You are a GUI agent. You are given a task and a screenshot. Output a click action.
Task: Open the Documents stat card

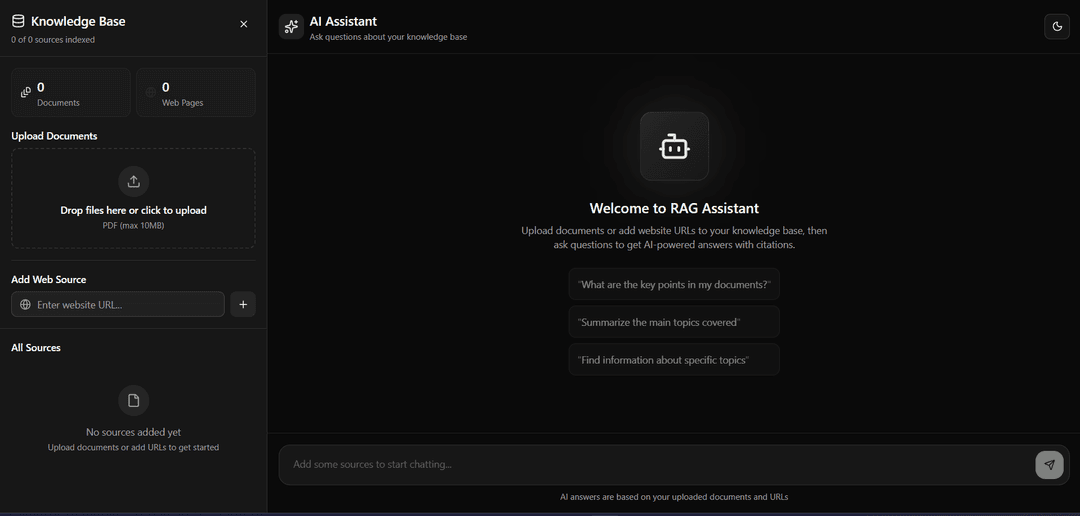pos(71,93)
